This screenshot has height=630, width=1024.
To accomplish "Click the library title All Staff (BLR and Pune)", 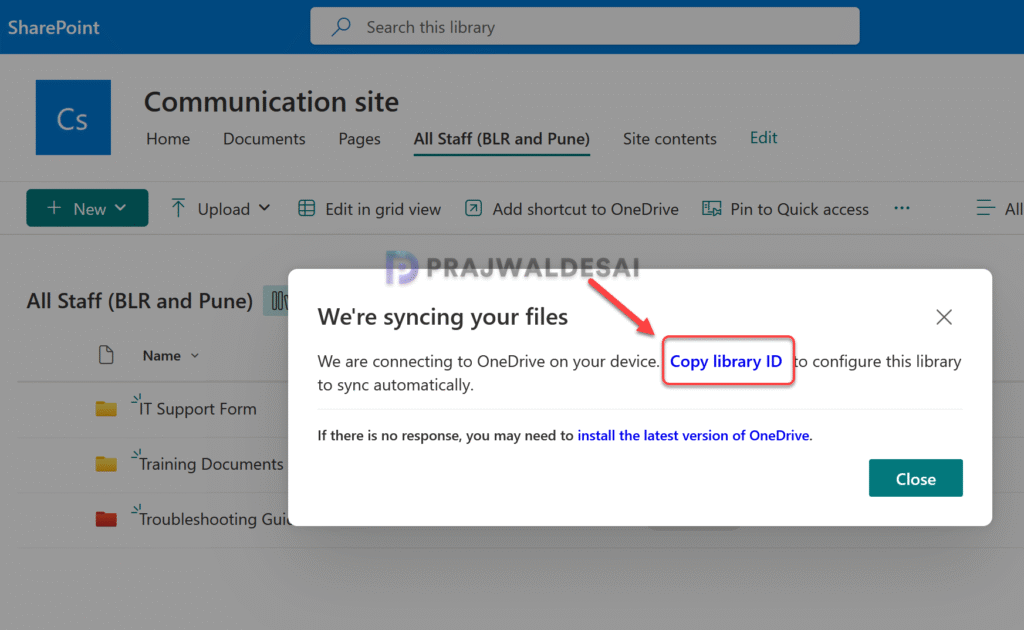I will coord(140,301).
